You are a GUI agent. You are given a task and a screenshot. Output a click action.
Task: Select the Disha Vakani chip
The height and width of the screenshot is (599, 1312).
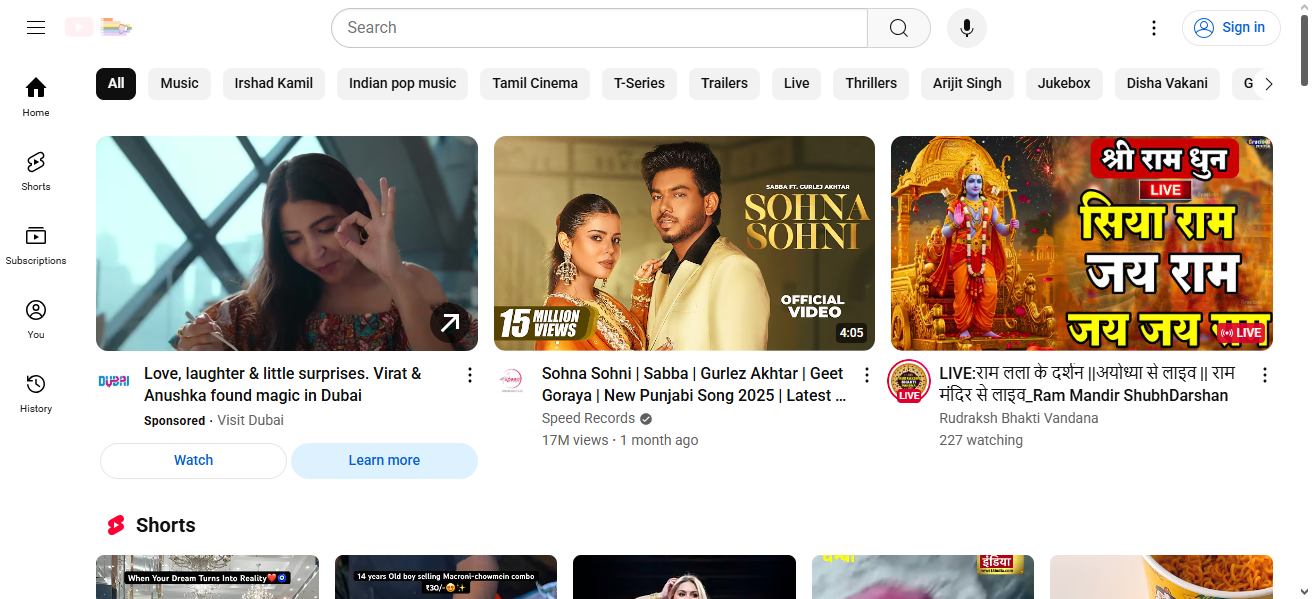coord(1167,83)
